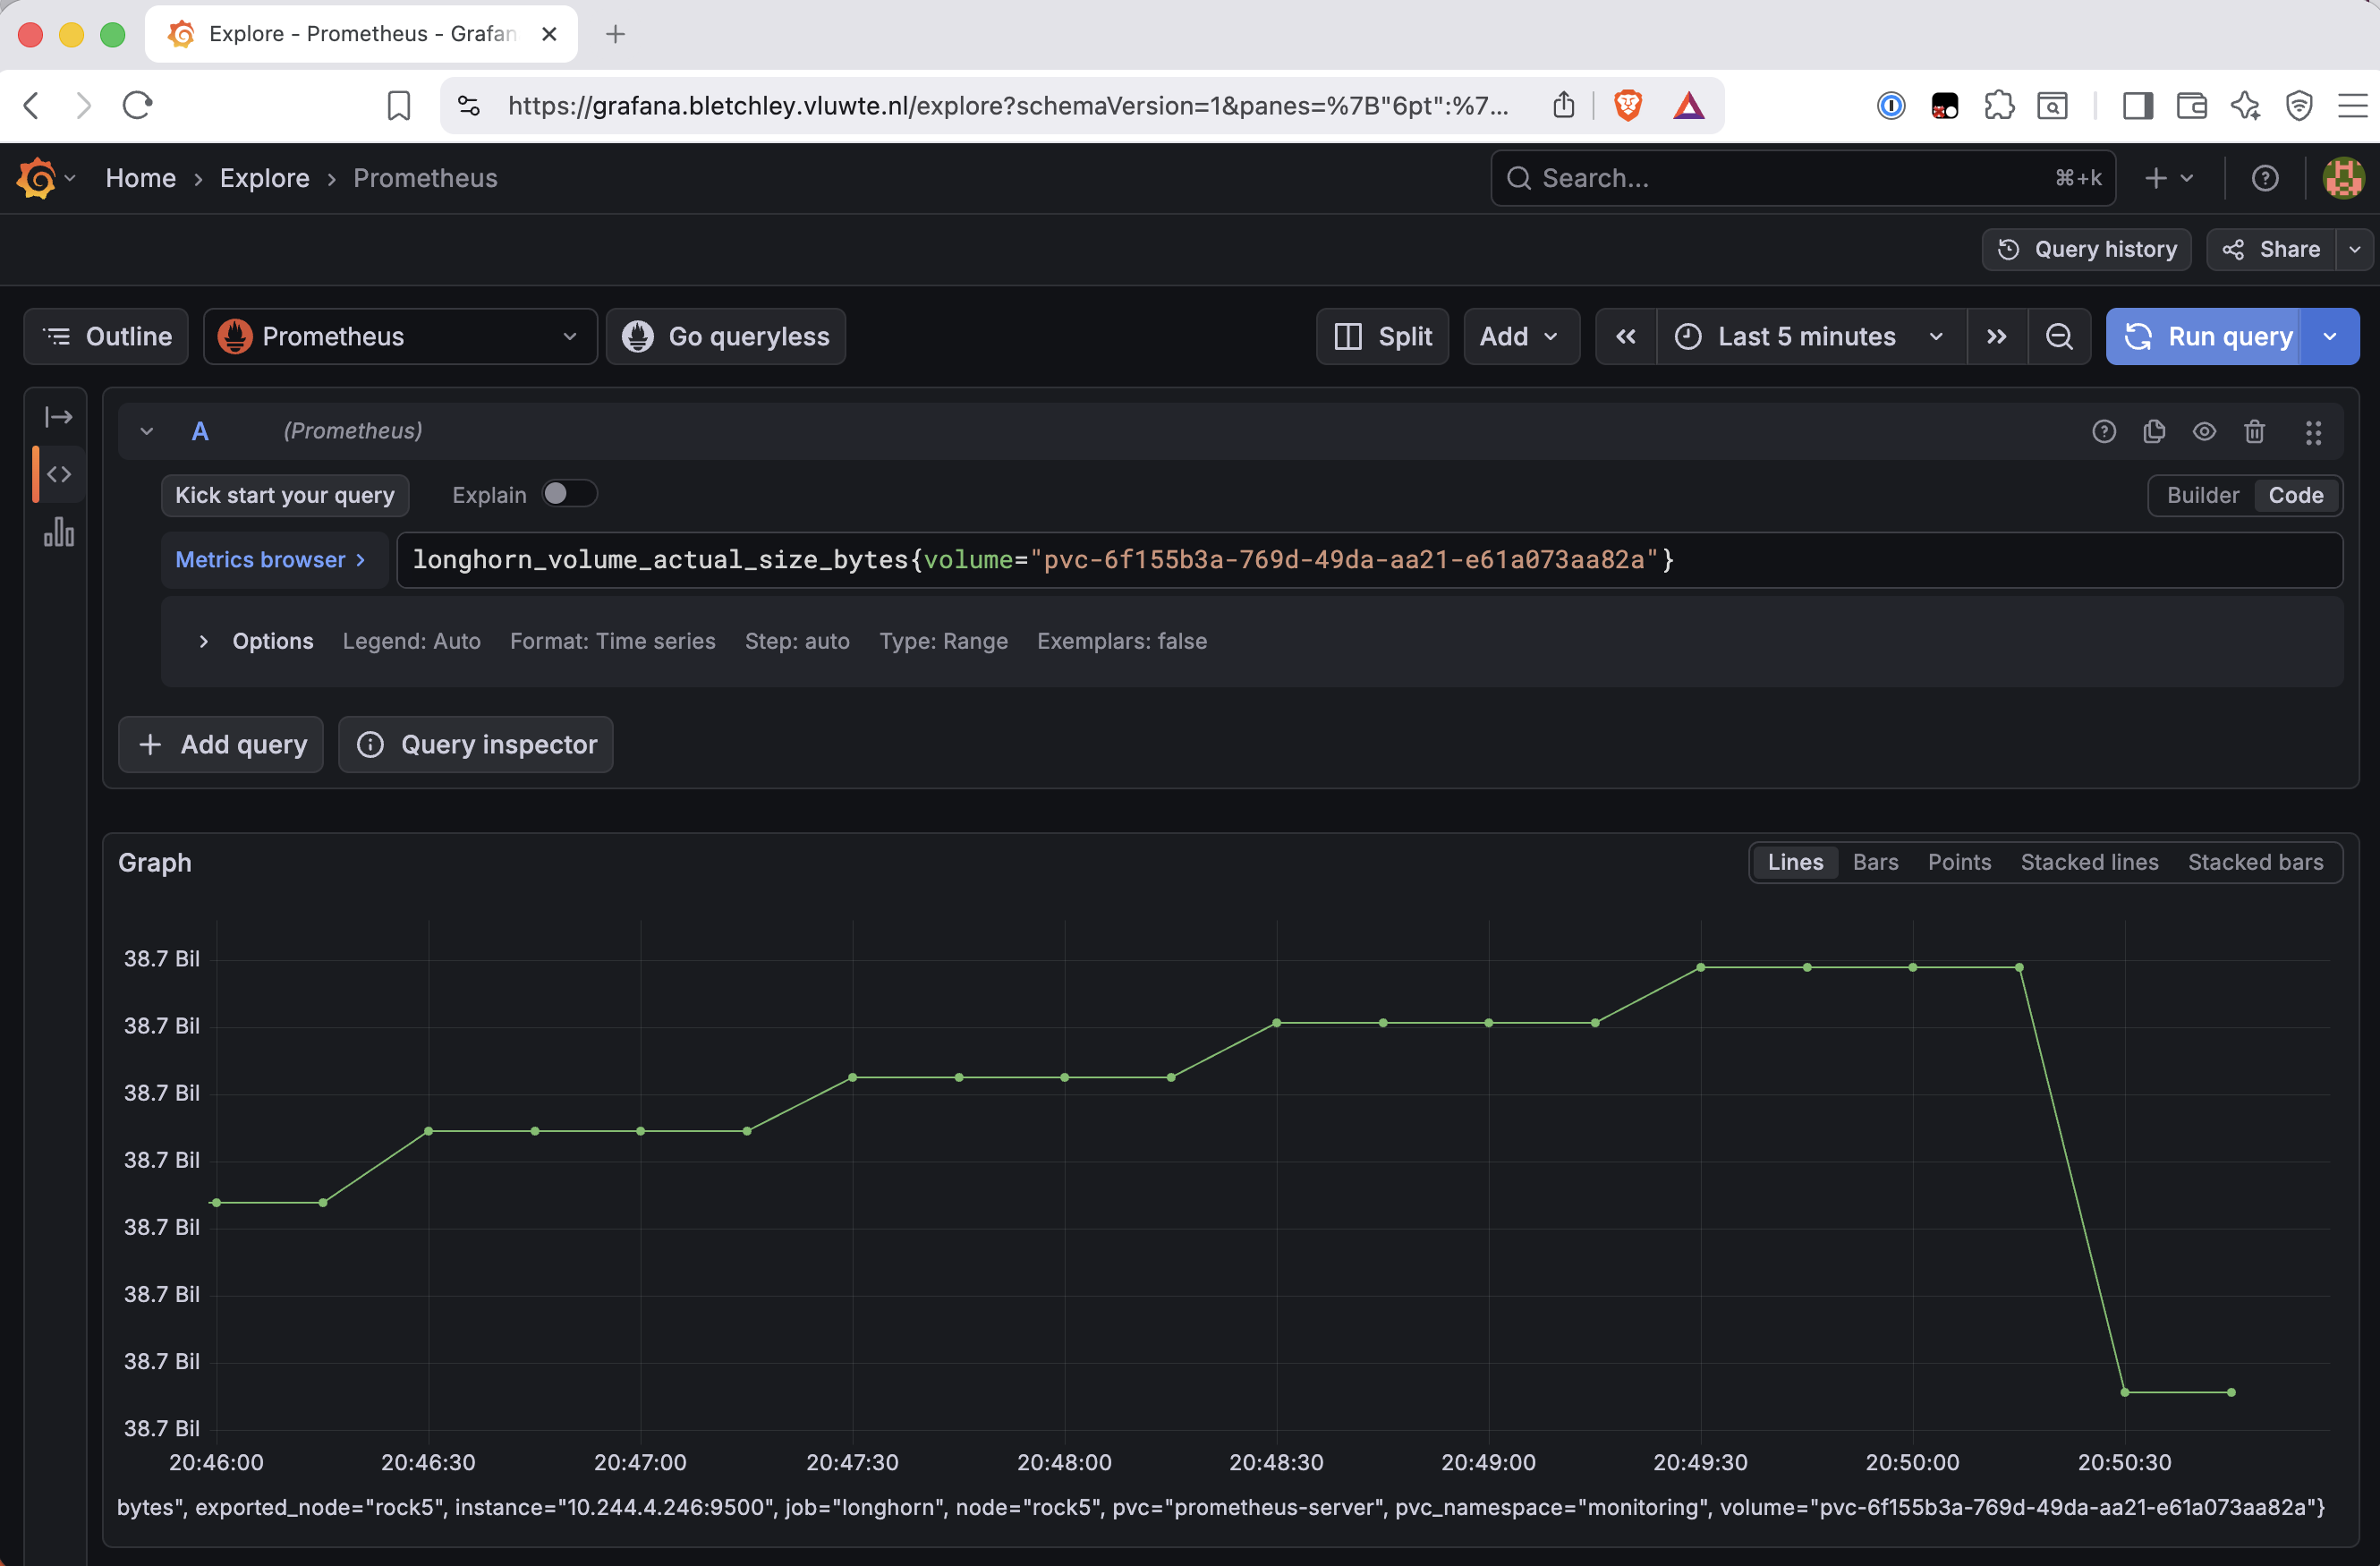Click the page share icon in address bar
Viewport: 2380px width, 1566px height.
point(1564,105)
